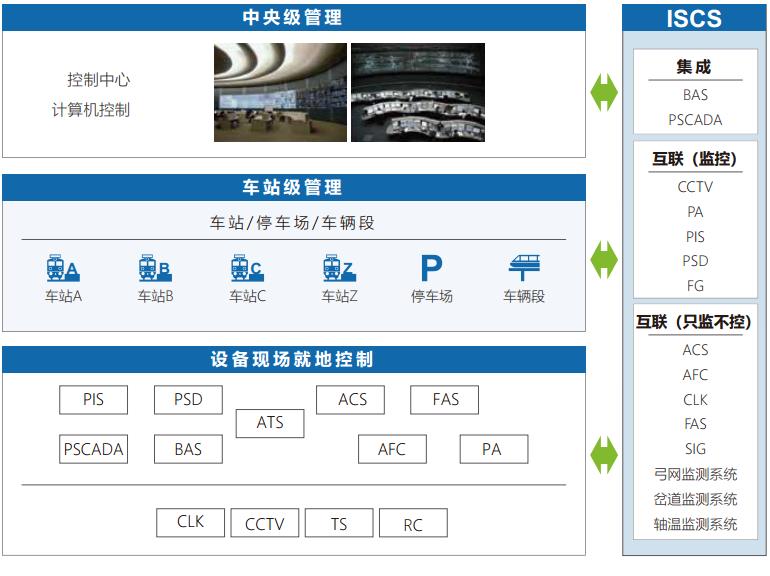Image resolution: width=770 pixels, height=576 pixels.
Task: Click the 车站C train icon
Action: pyautogui.click(x=246, y=268)
